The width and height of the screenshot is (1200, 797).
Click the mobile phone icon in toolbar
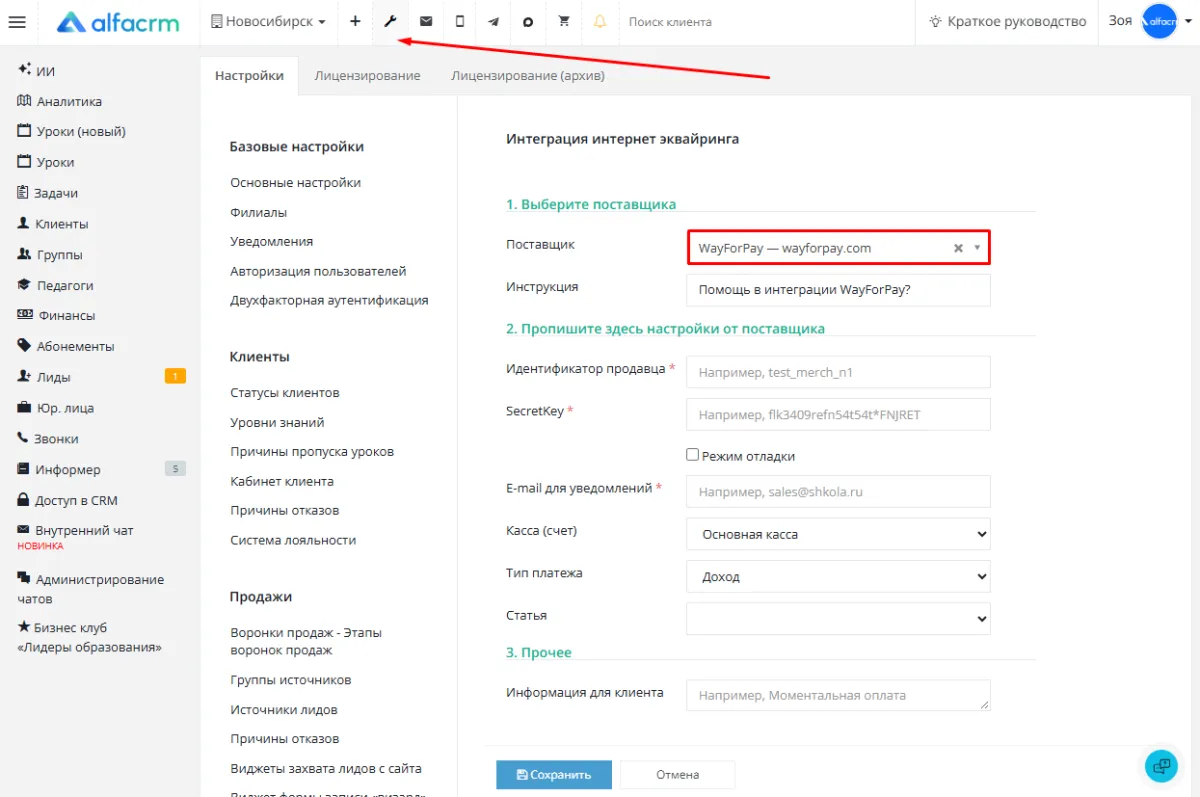point(460,21)
